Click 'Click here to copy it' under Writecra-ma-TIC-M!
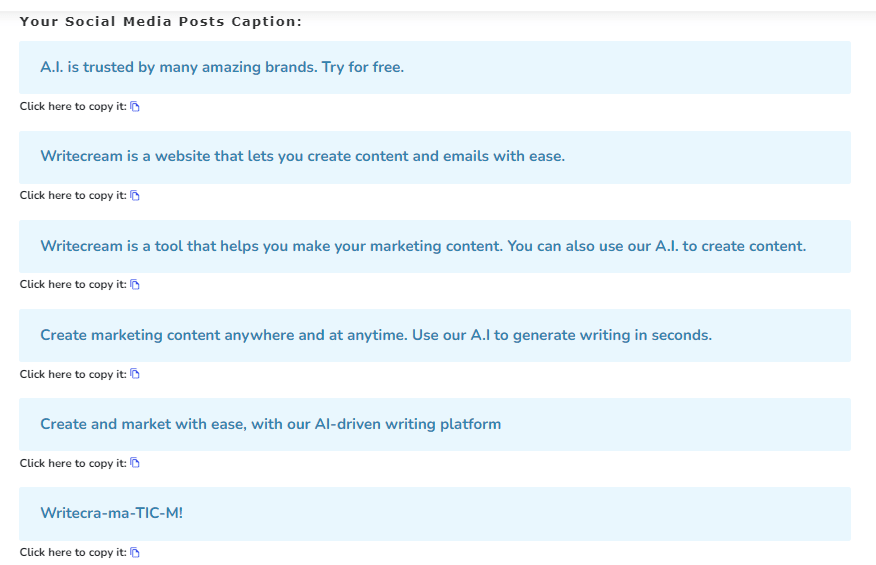Screen dimensions: 876x565 click(x=73, y=552)
